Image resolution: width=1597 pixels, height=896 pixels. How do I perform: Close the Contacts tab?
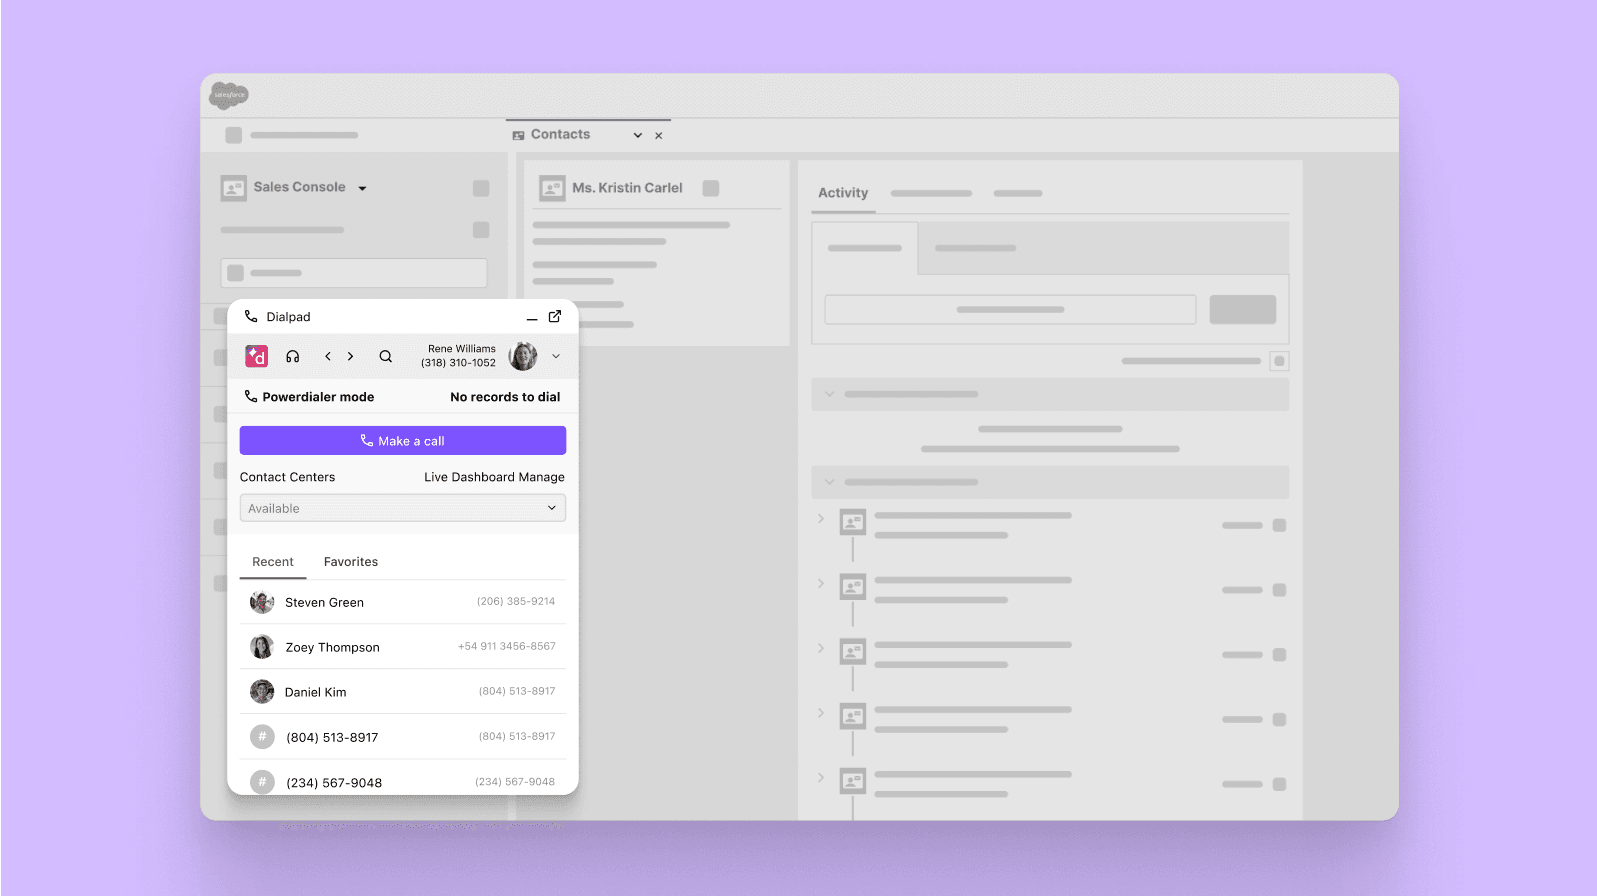[659, 136]
